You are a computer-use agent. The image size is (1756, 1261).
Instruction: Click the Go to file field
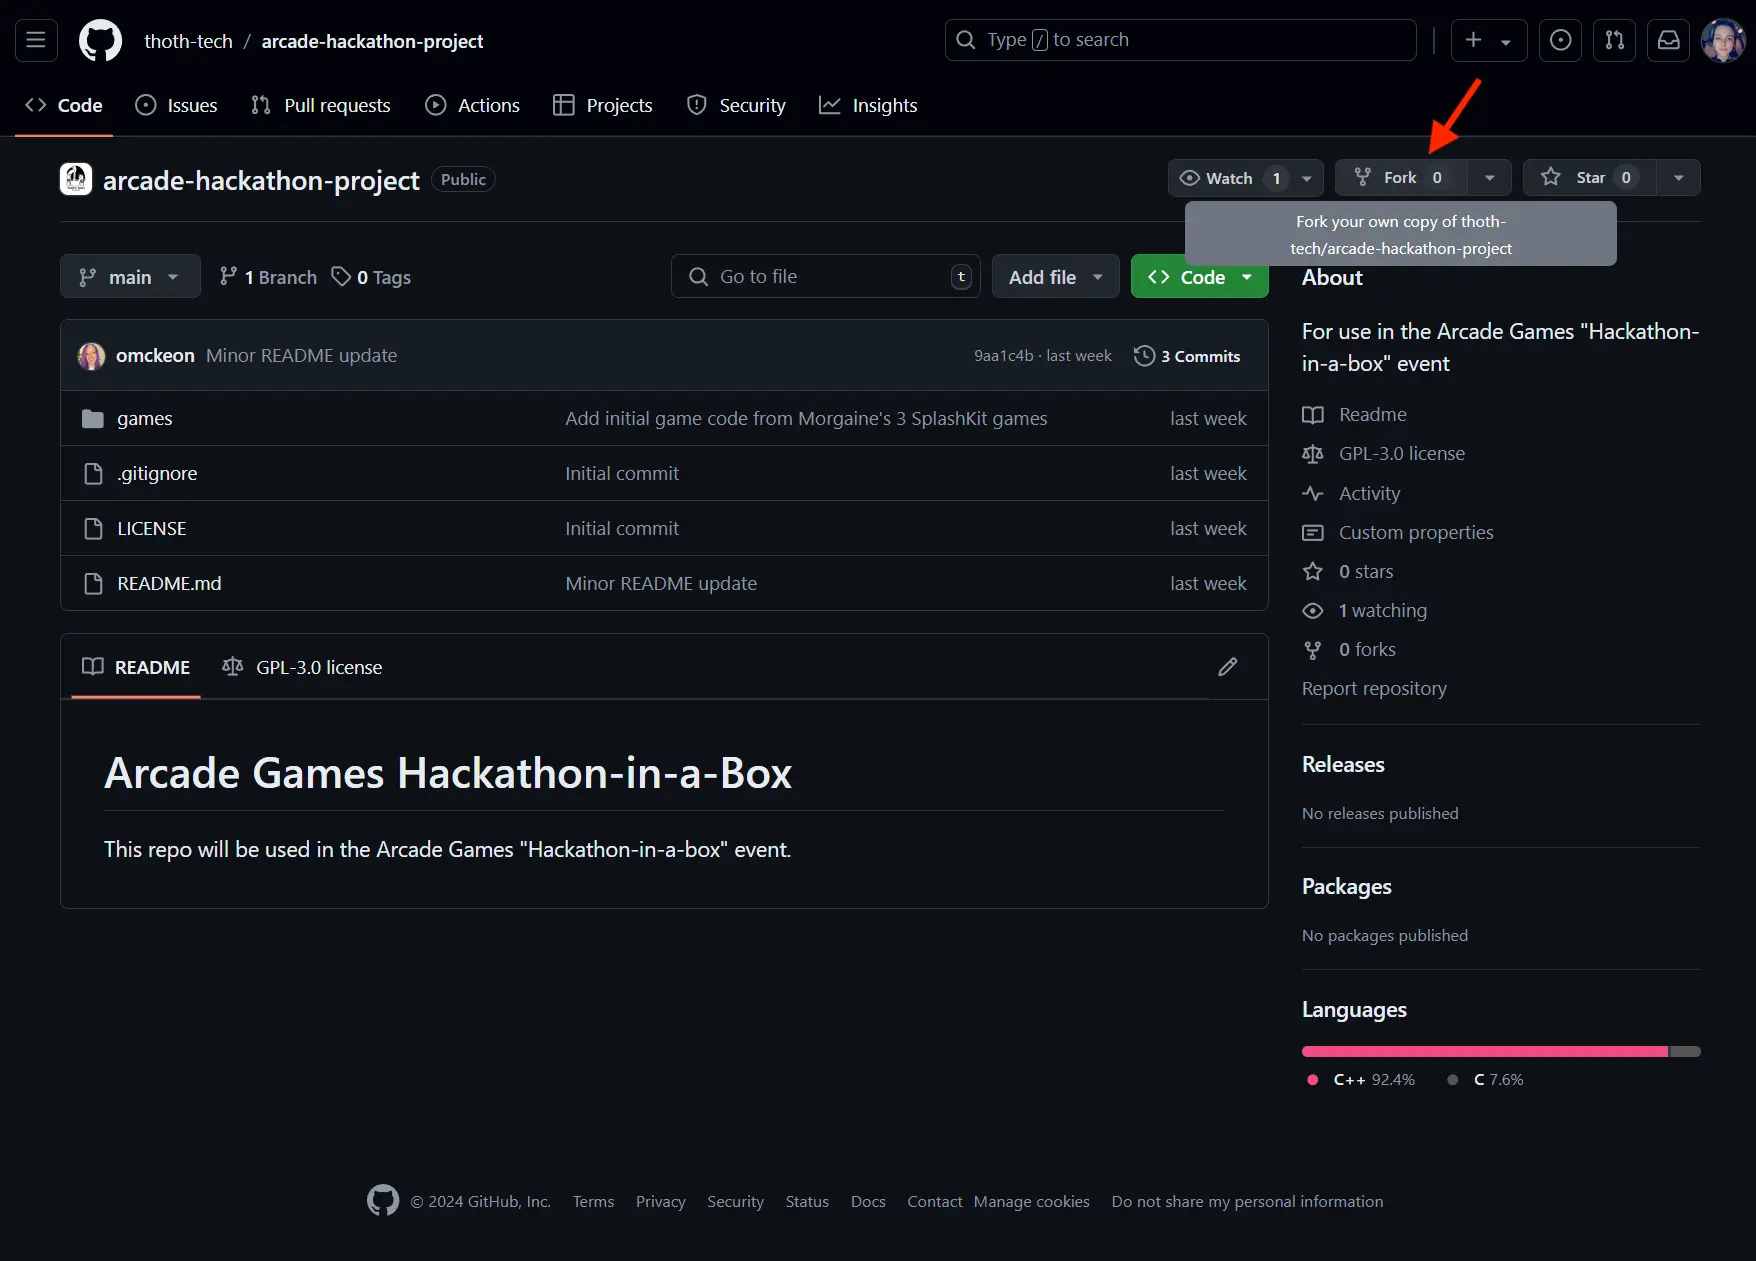(x=825, y=276)
